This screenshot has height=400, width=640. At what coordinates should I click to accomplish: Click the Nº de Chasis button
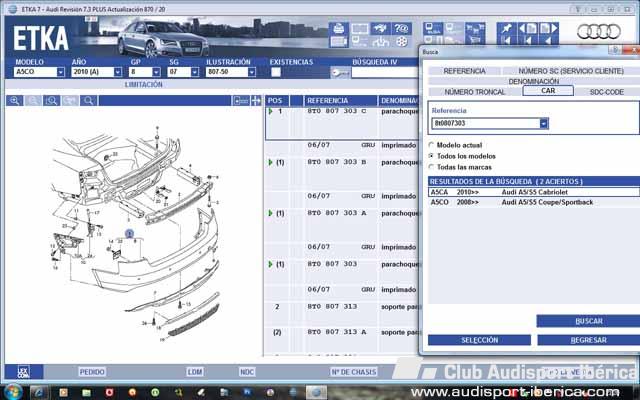point(353,372)
